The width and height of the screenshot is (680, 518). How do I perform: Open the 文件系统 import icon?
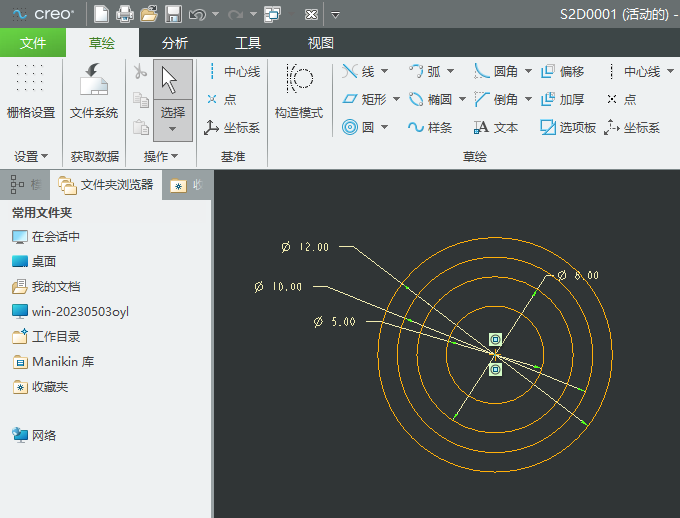[x=94, y=93]
